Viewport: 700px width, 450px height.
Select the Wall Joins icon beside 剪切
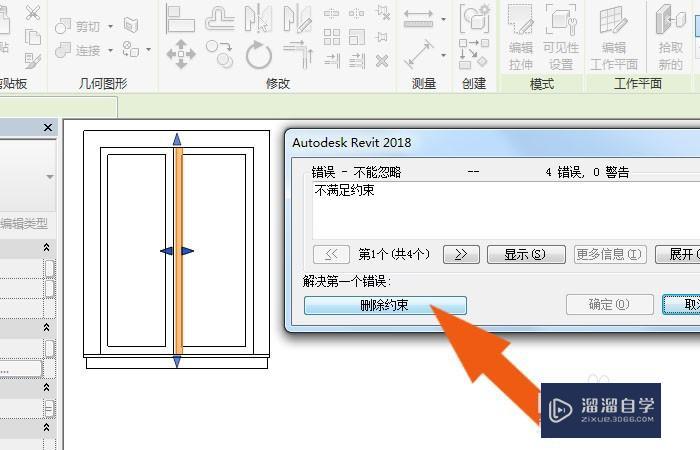click(x=131, y=25)
